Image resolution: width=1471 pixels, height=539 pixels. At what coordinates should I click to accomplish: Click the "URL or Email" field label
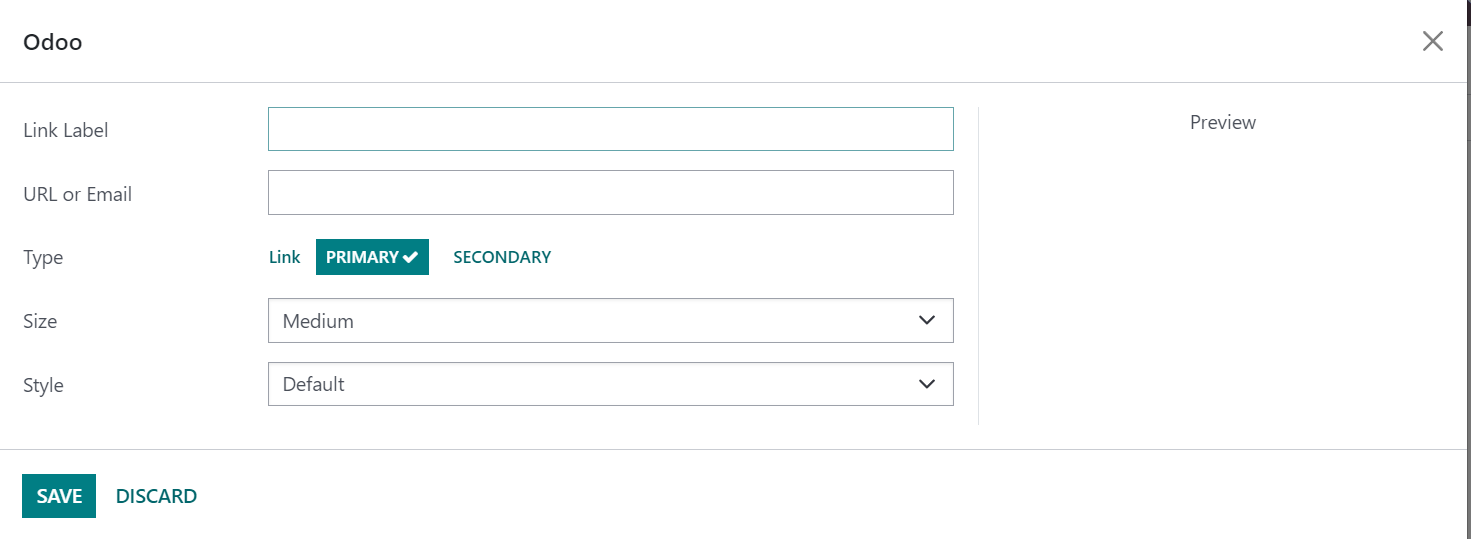click(77, 194)
